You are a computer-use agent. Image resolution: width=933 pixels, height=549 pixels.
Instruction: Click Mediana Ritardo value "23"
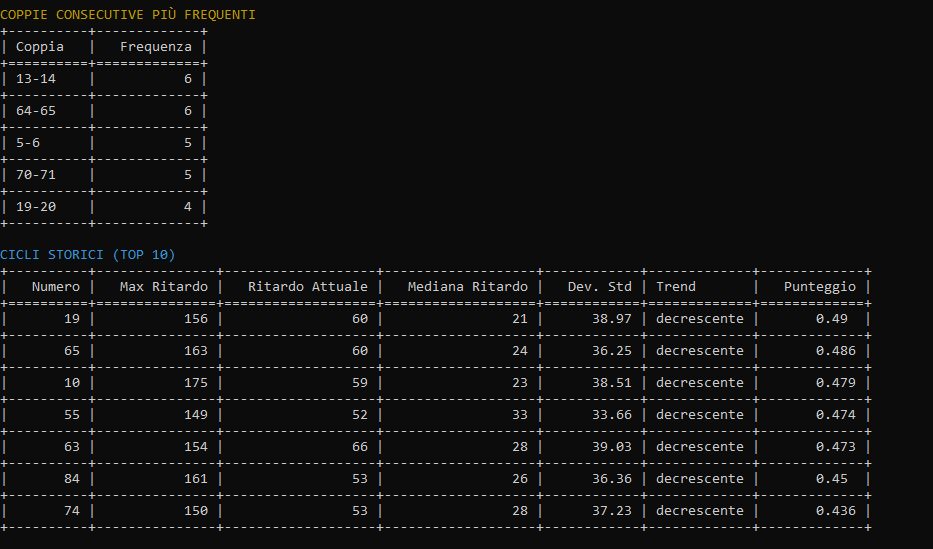(520, 383)
